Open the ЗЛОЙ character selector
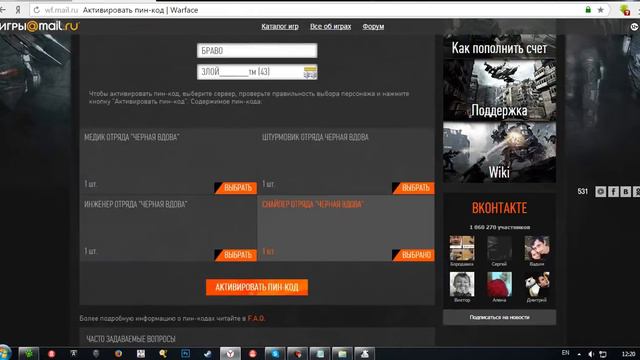Image resolution: width=640 pixels, height=360 pixels. pyautogui.click(x=257, y=72)
